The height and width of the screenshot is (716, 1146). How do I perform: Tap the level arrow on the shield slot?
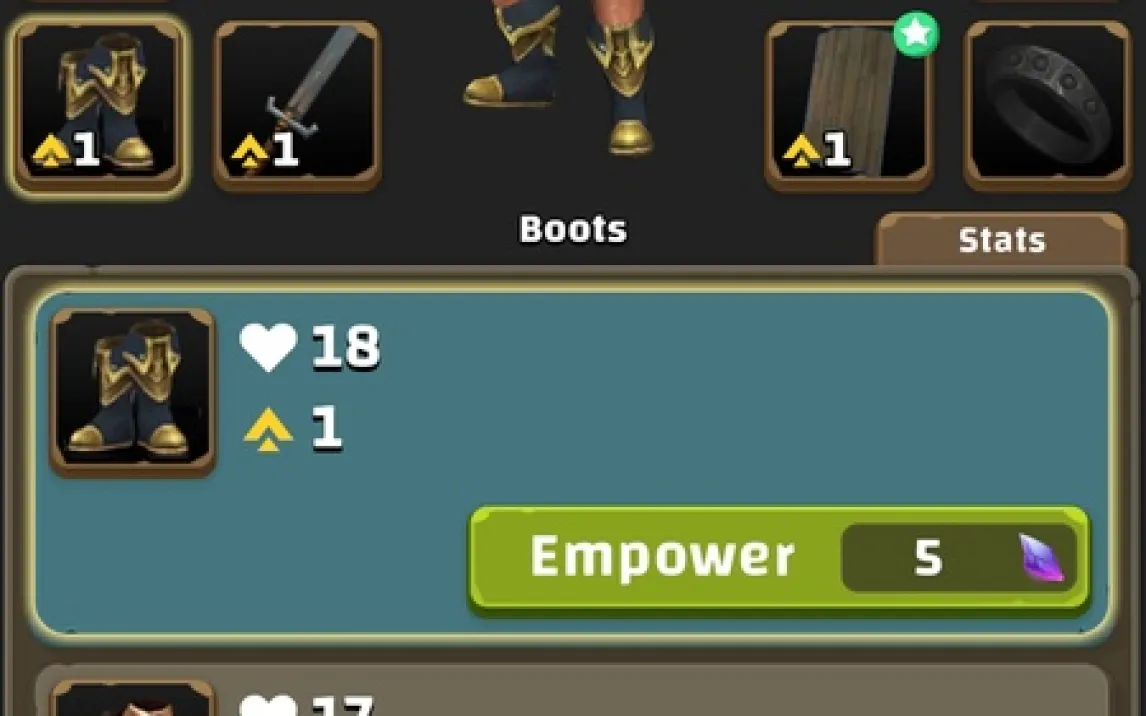pos(801,151)
